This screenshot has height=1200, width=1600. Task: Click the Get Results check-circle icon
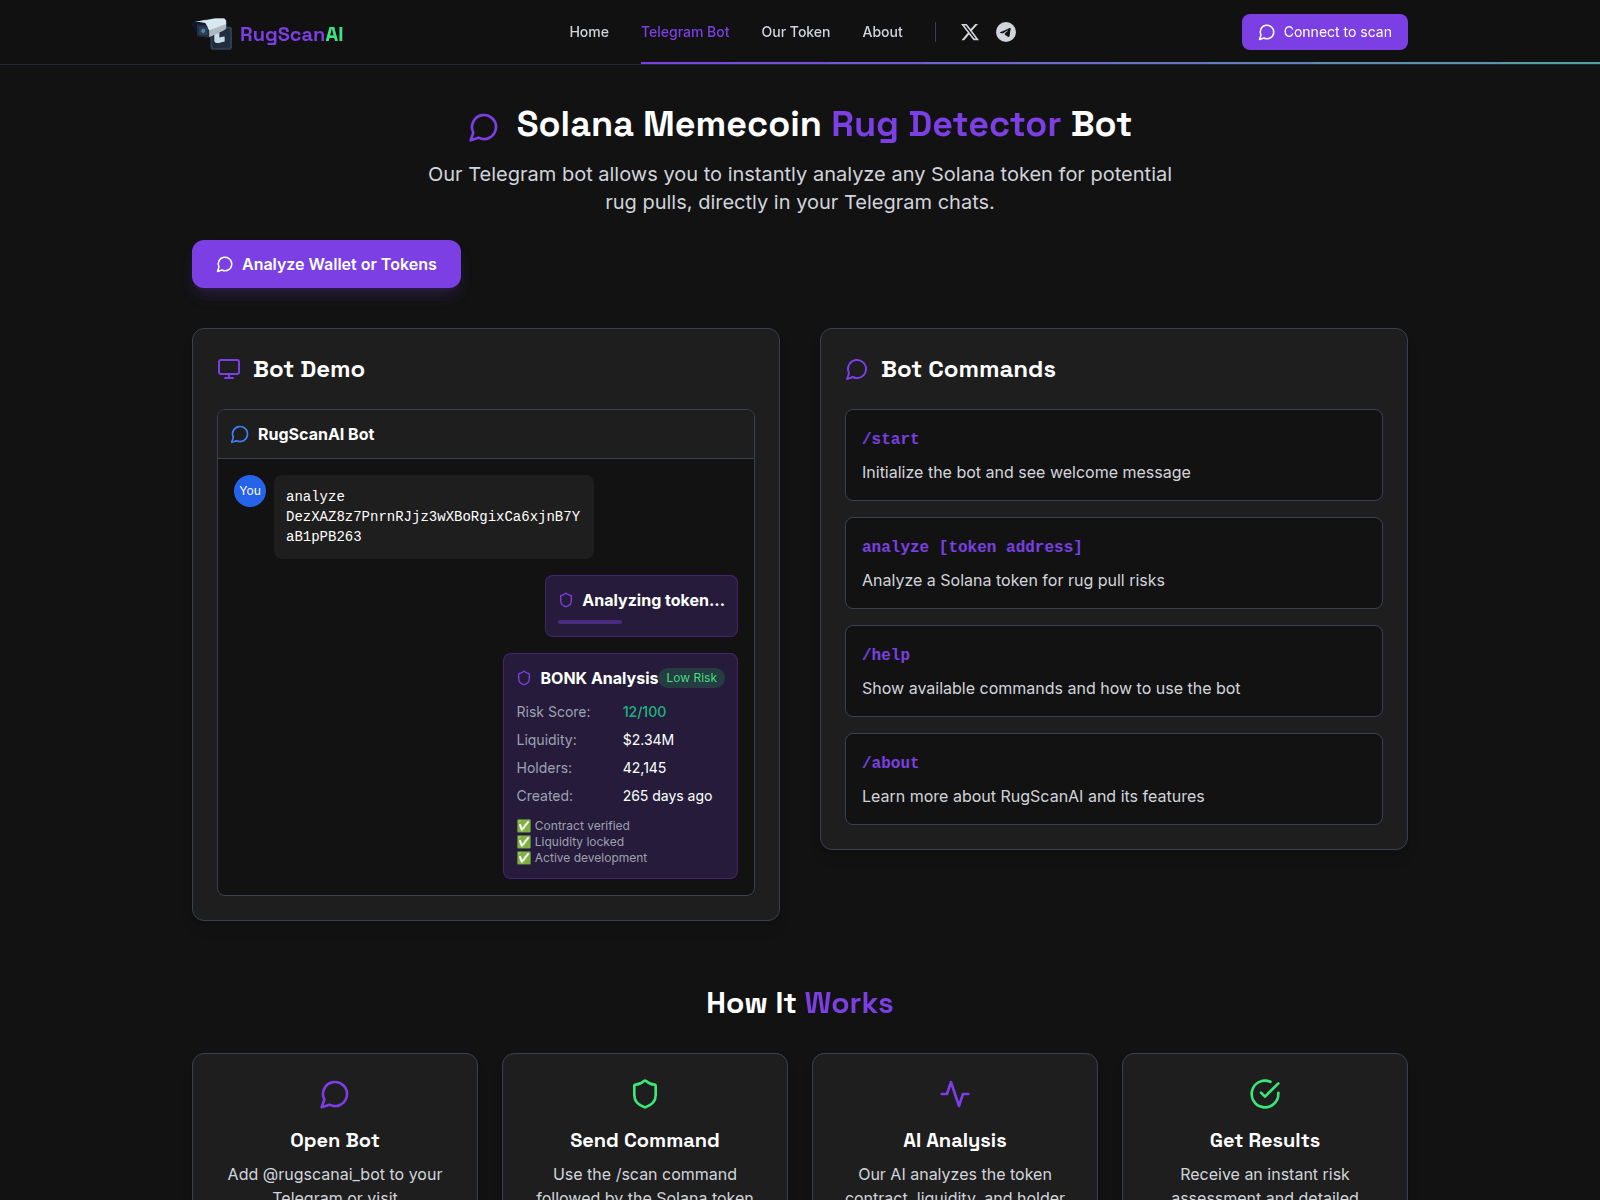click(1265, 1094)
